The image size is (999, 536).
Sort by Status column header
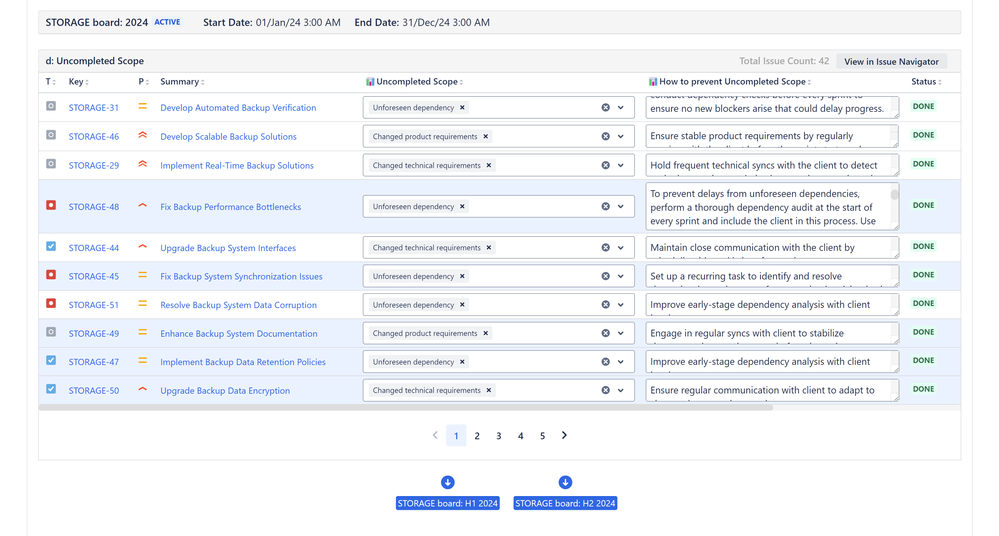coord(926,82)
